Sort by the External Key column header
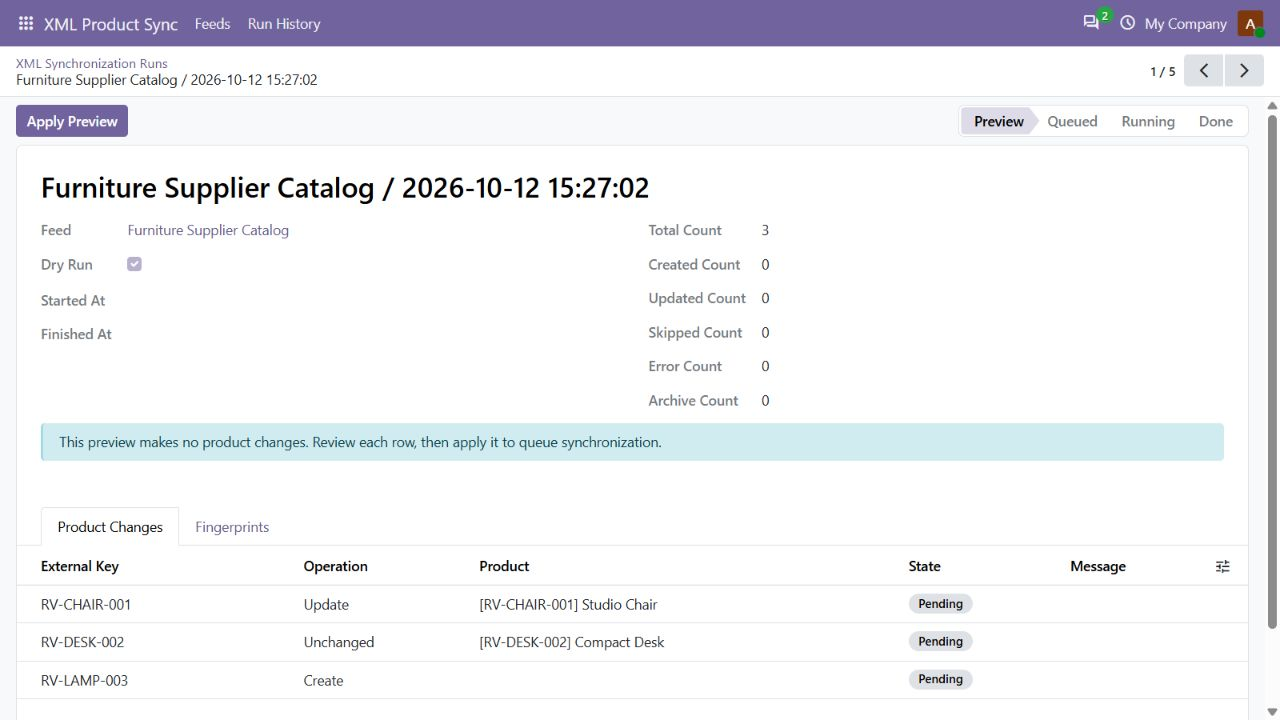Screen dimensions: 1280x720 (x=80, y=566)
